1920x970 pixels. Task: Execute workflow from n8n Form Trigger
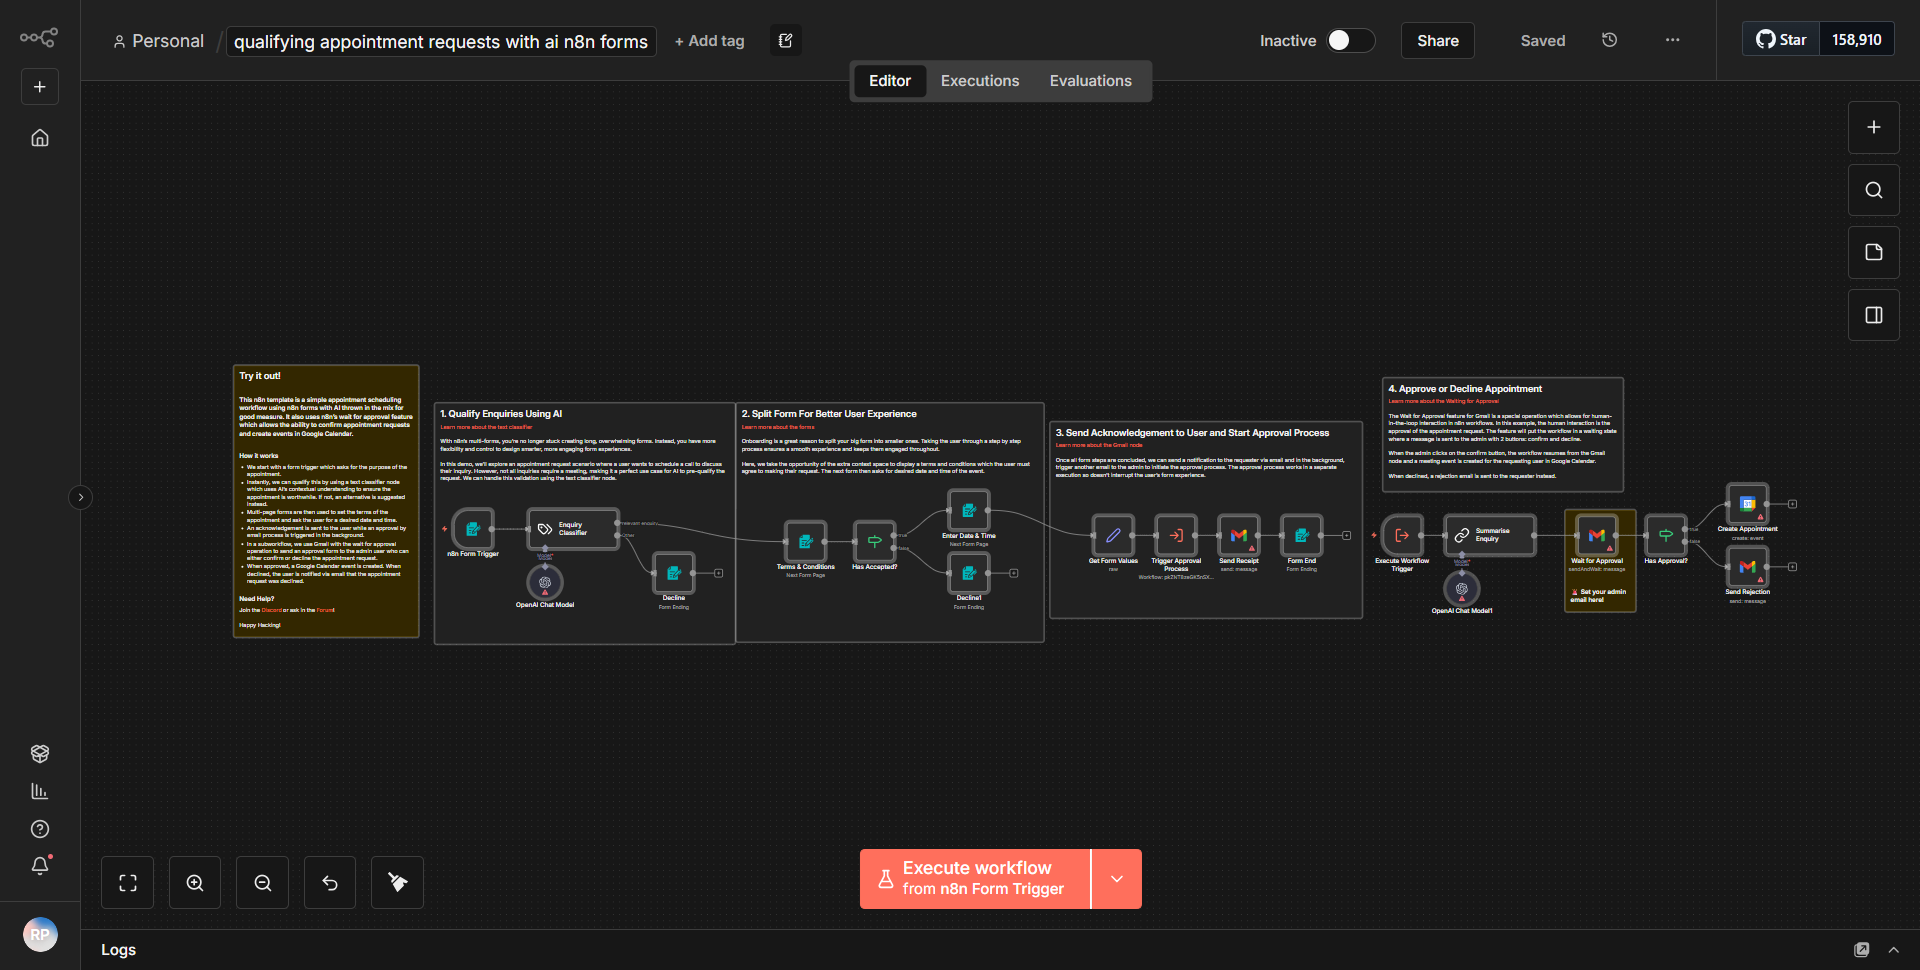(x=975, y=879)
